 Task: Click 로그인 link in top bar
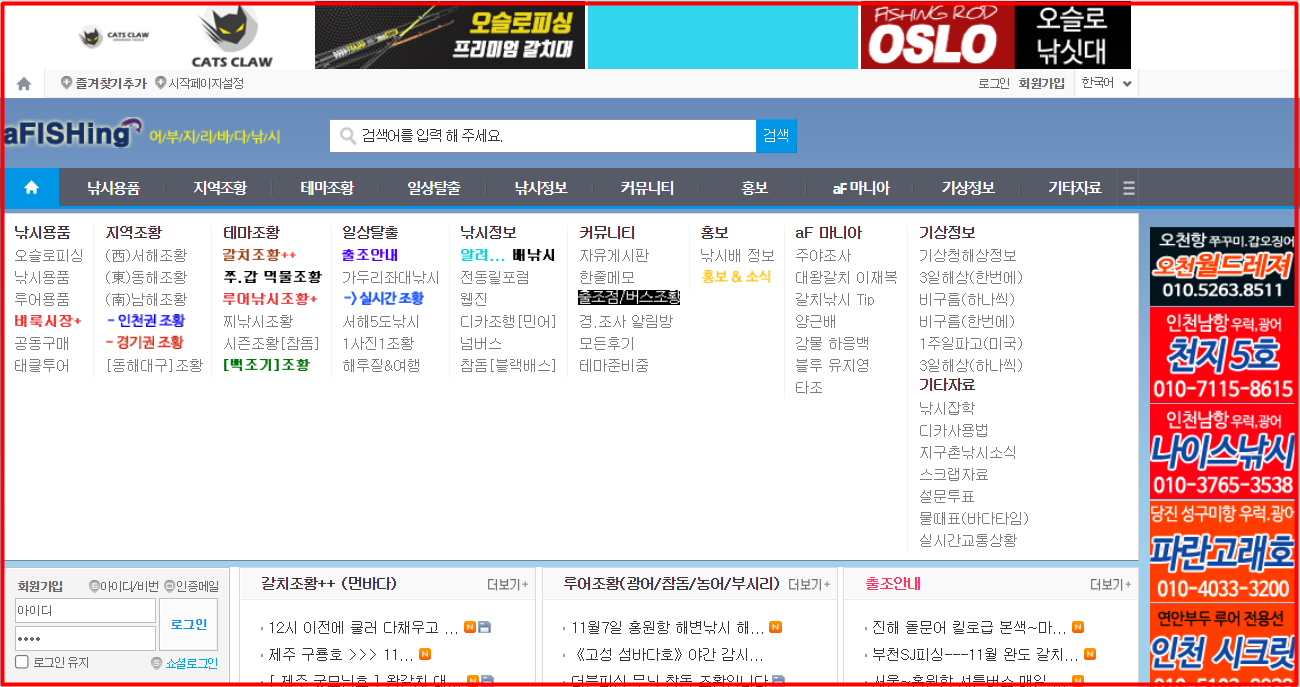(x=994, y=84)
